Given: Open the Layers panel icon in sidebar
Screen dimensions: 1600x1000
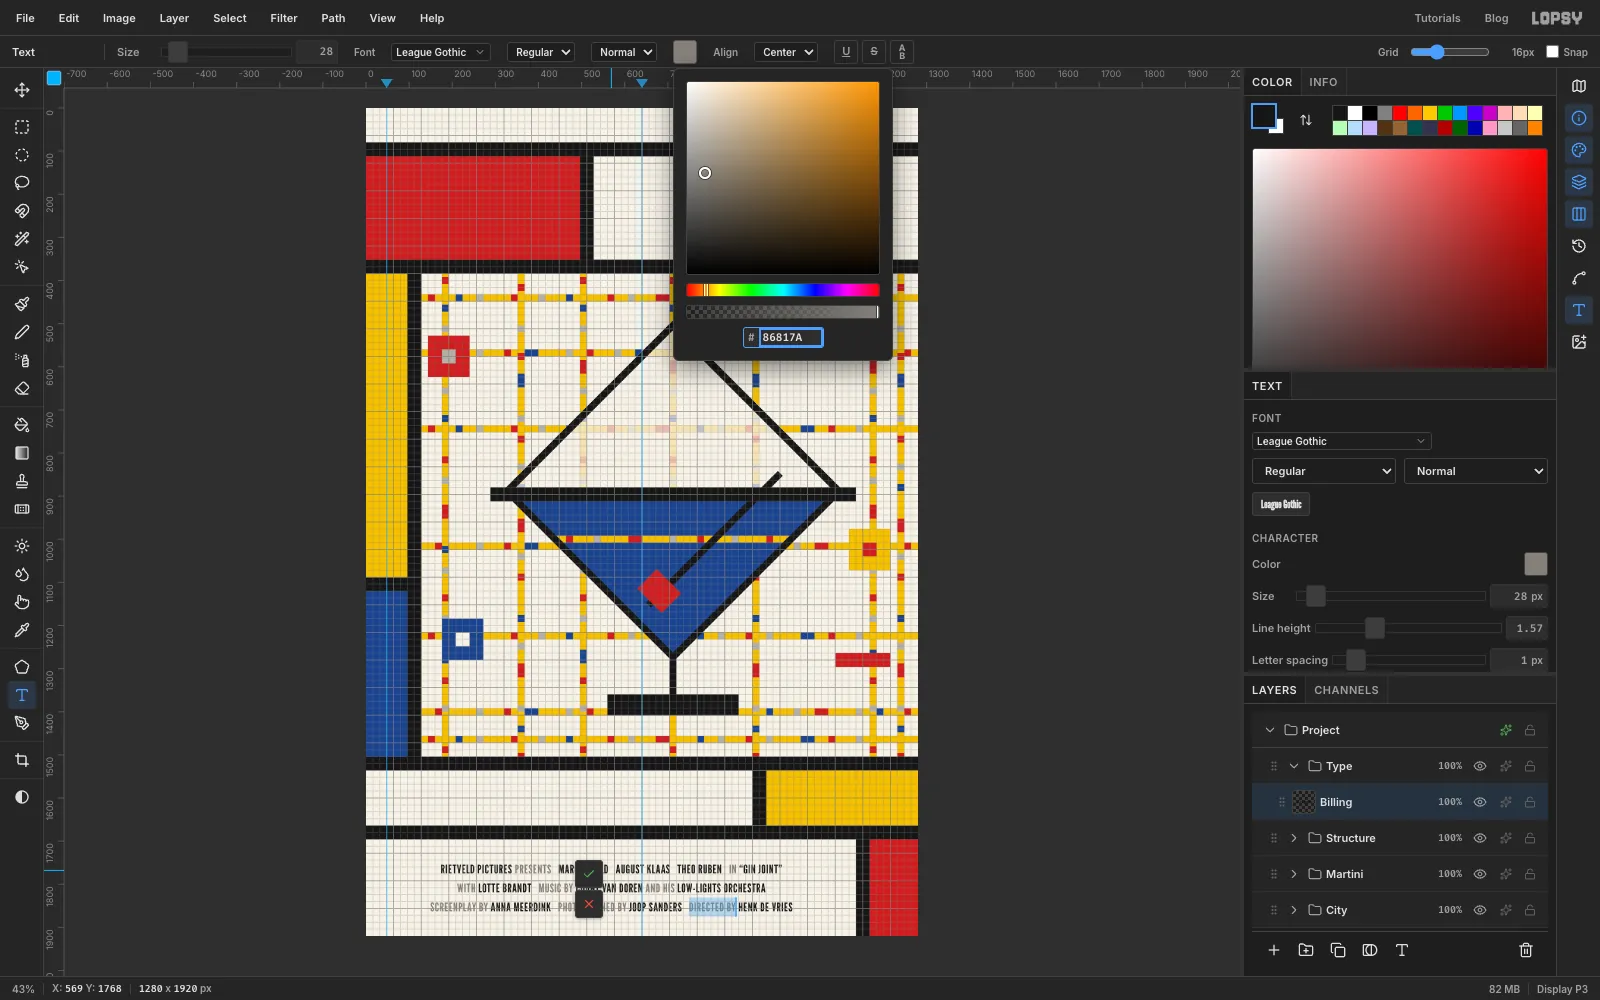Looking at the screenshot, I should tap(1579, 182).
